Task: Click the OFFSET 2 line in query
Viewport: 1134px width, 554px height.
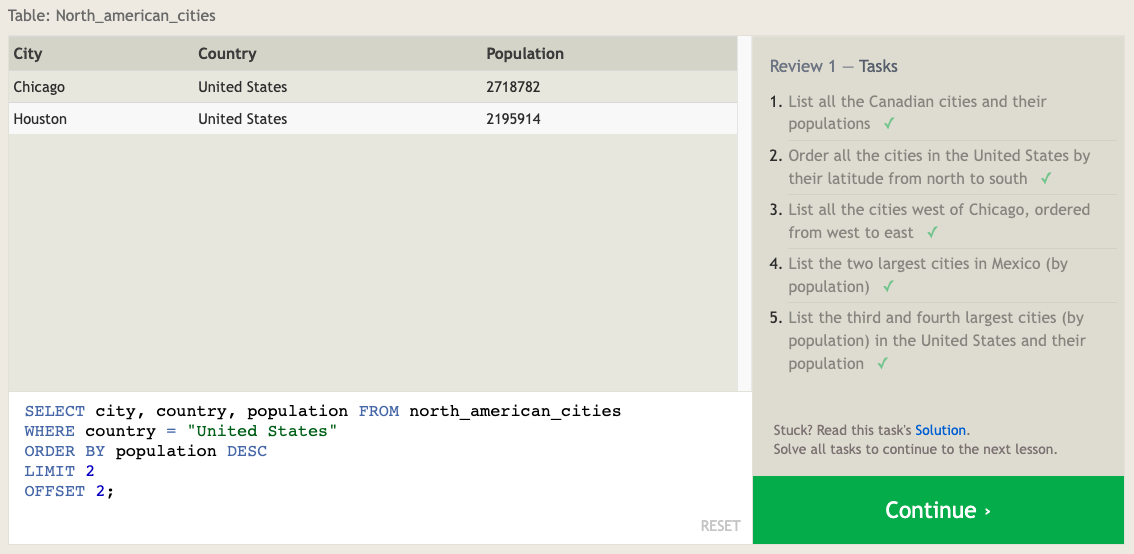Action: pos(69,492)
